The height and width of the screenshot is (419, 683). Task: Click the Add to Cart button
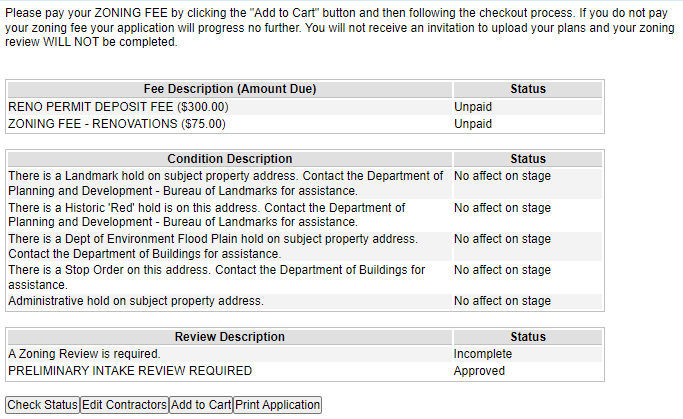click(x=200, y=405)
